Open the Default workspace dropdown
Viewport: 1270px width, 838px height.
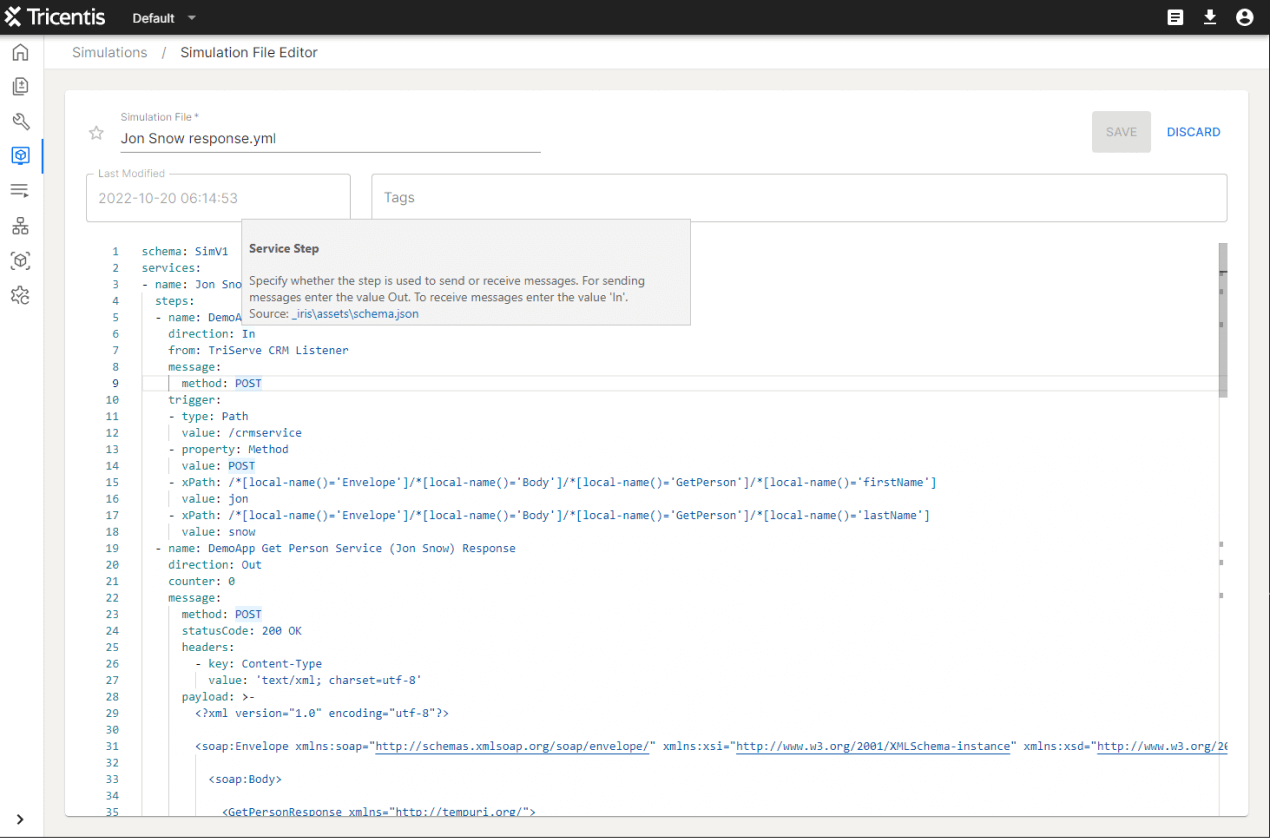coord(164,18)
